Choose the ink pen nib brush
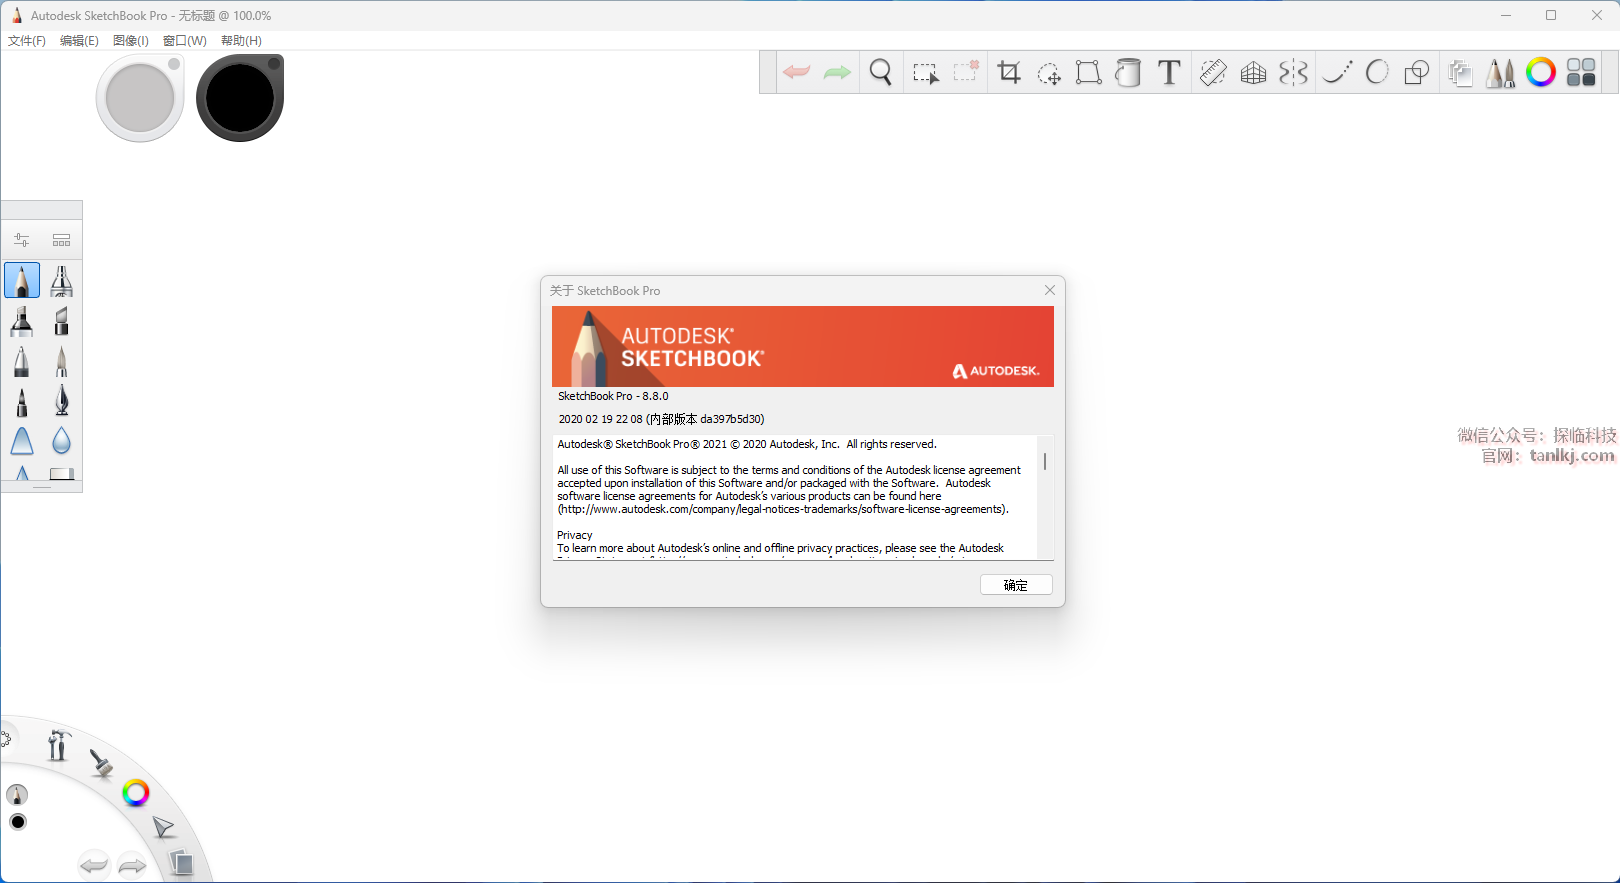This screenshot has width=1620, height=883. pos(61,401)
